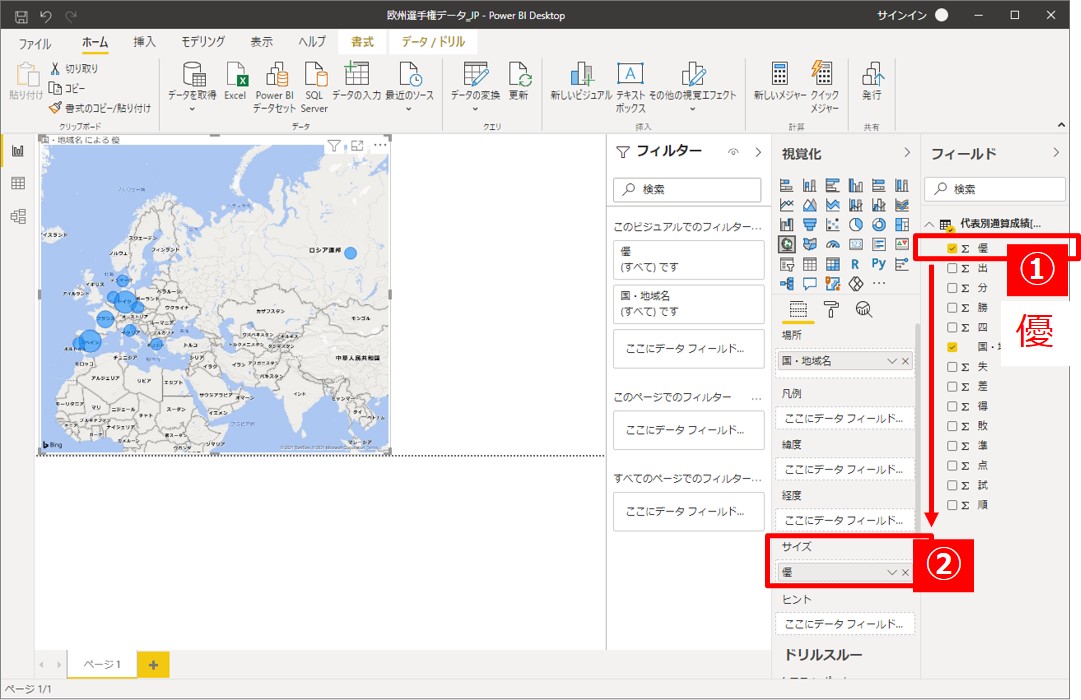Open the Format paint roller tab
Viewport: 1081px width, 700px height.
[x=831, y=309]
